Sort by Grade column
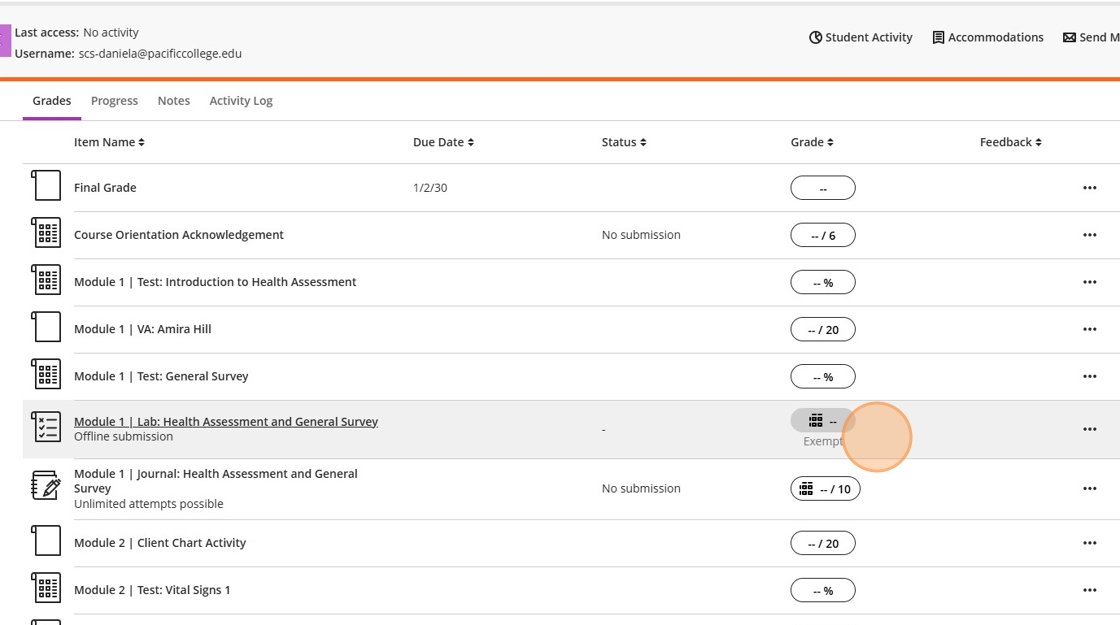 click(x=811, y=142)
